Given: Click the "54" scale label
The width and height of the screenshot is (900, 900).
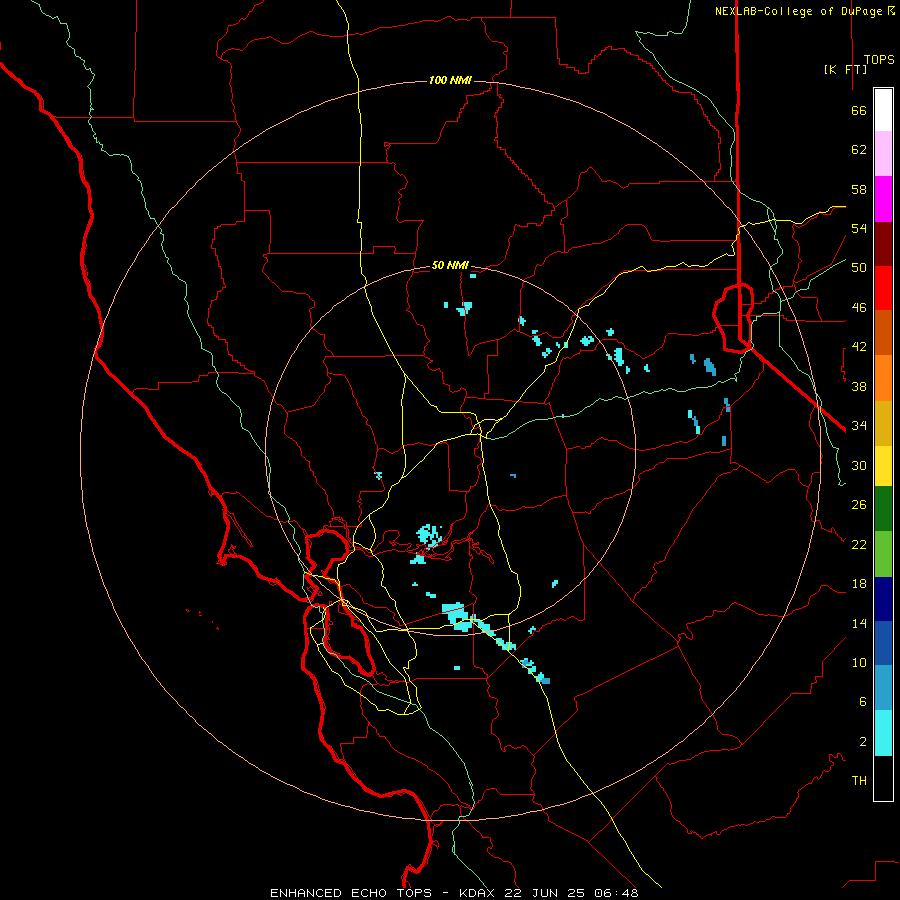Looking at the screenshot, I should tap(859, 228).
